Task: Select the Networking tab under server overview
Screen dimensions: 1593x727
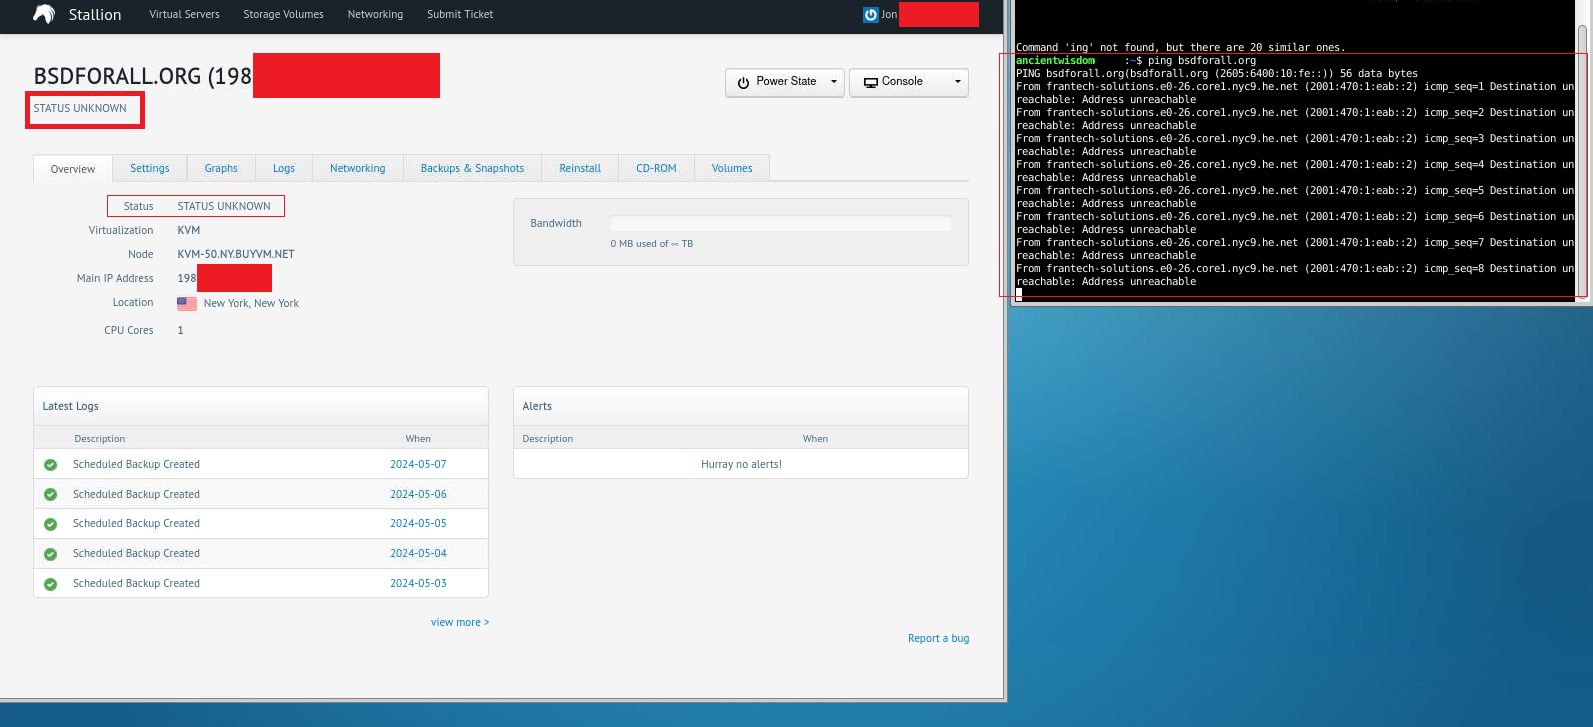Action: 357,168
